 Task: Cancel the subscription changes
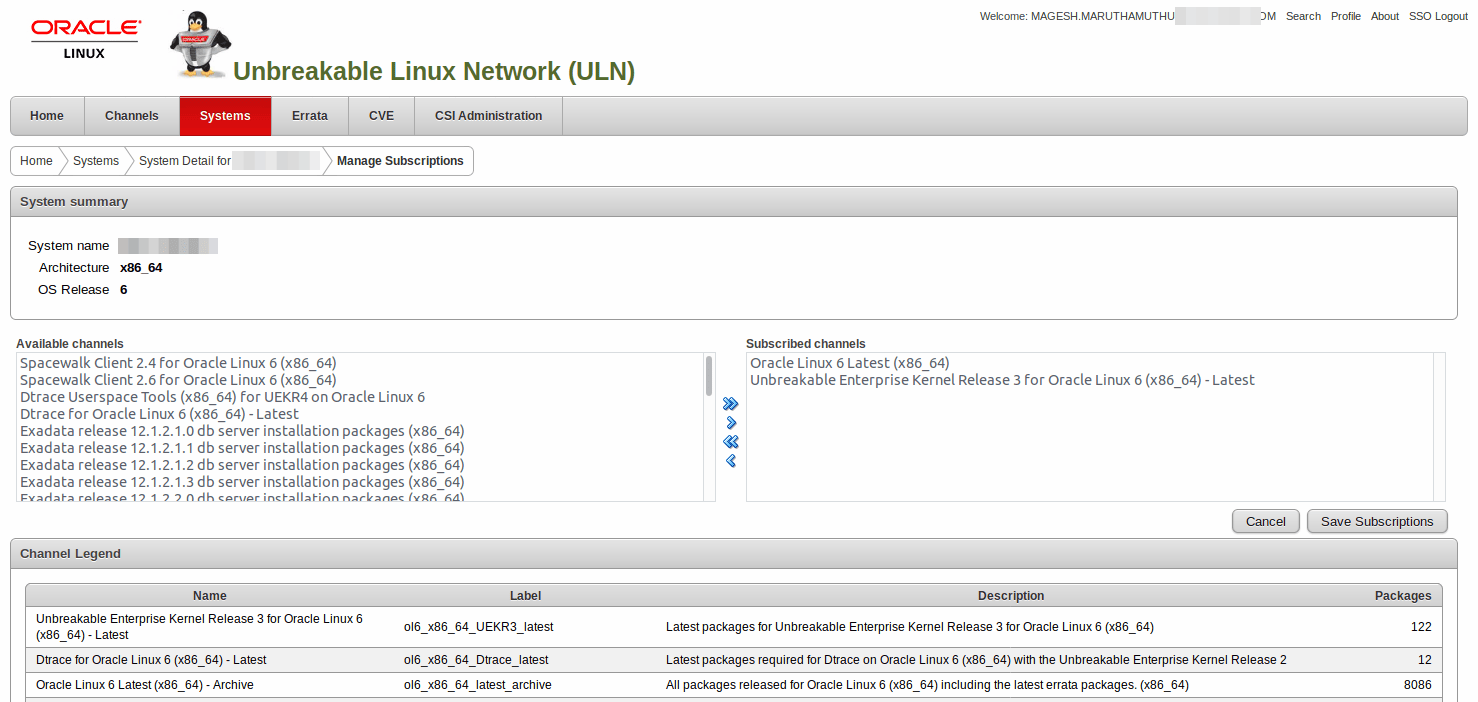coord(1265,521)
